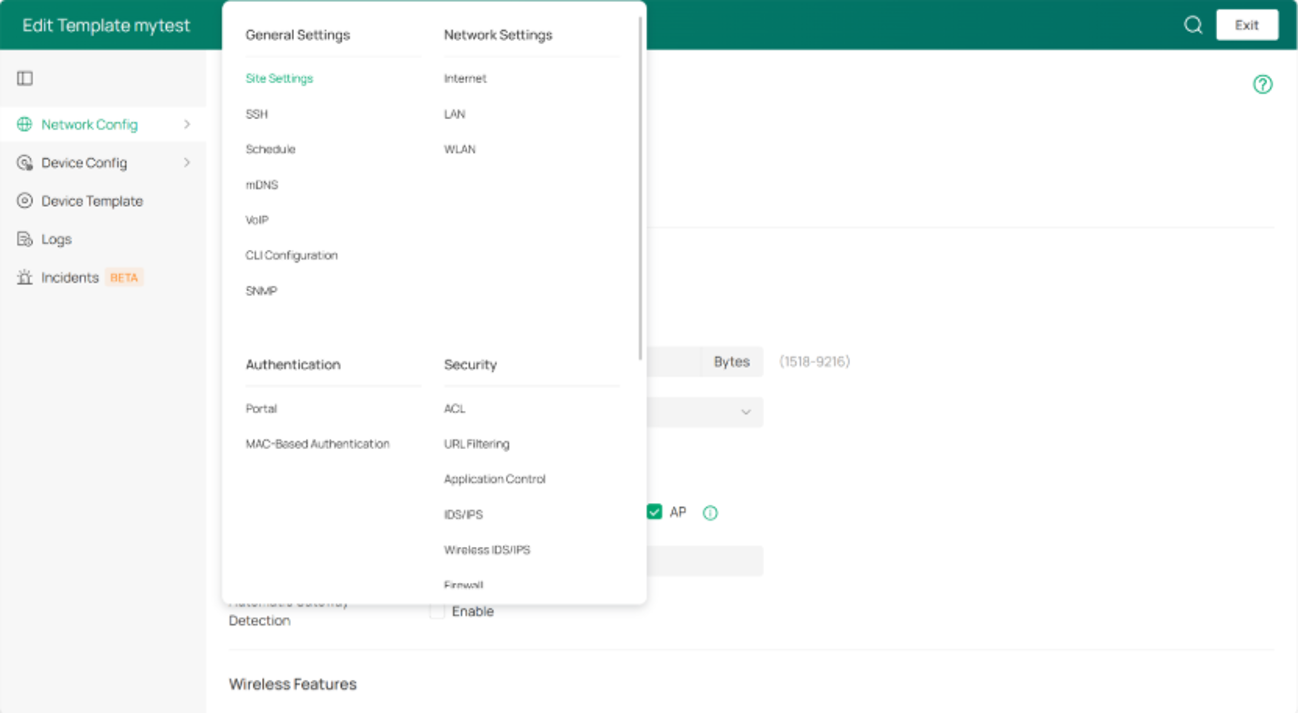Open VoIP settings entry
The image size is (1298, 713).
pyautogui.click(x=257, y=220)
